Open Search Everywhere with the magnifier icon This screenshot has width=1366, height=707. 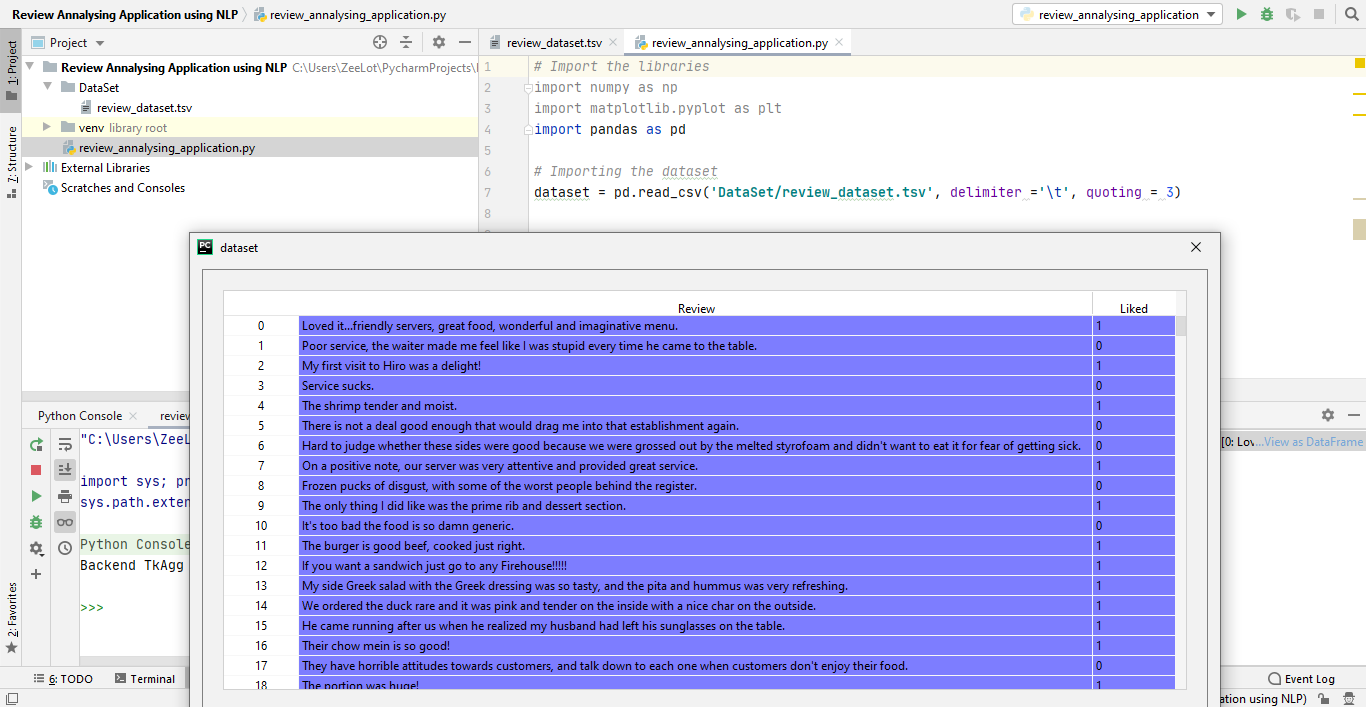point(1352,14)
